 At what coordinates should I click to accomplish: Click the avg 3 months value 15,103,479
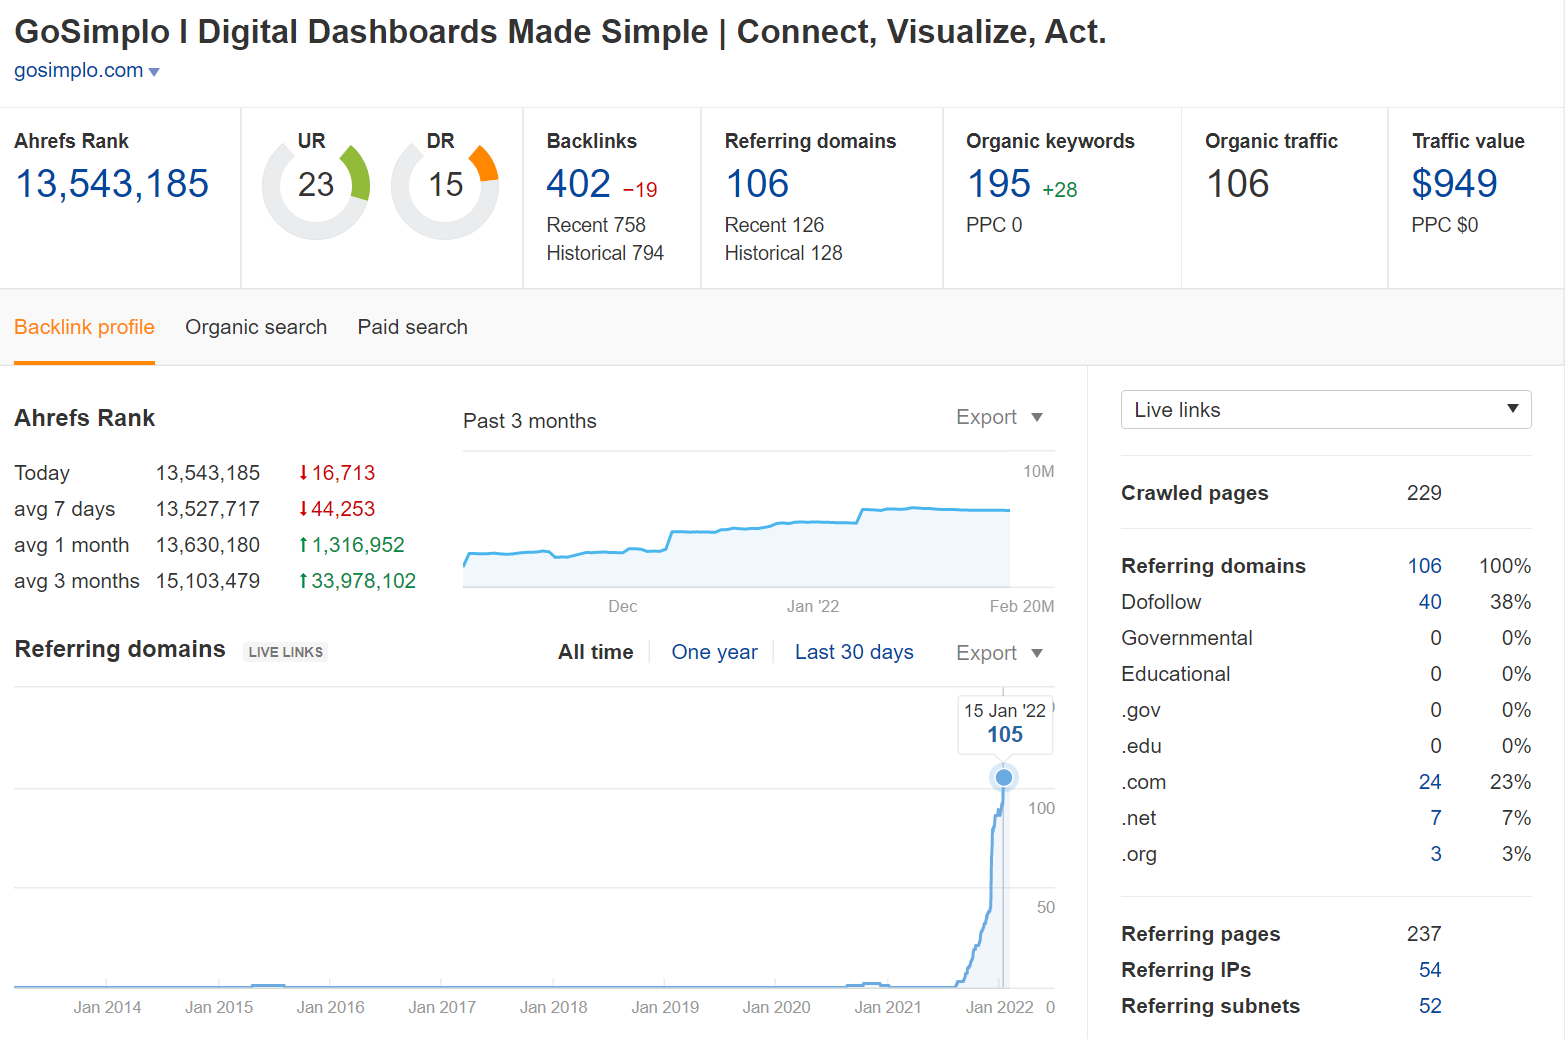208,581
